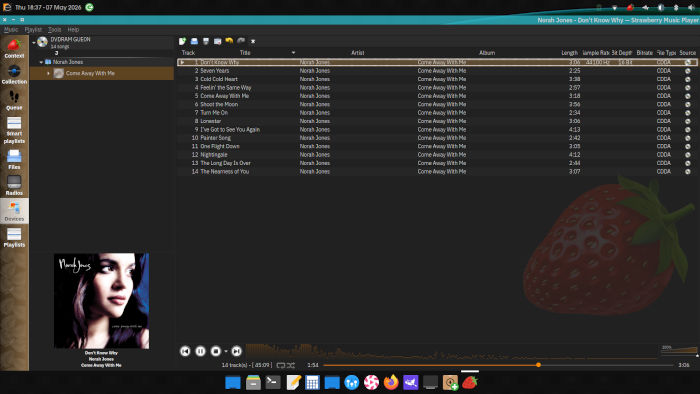700x394 pixels.
Task: Click the save playlist icon
Action: pyautogui.click(x=206, y=41)
